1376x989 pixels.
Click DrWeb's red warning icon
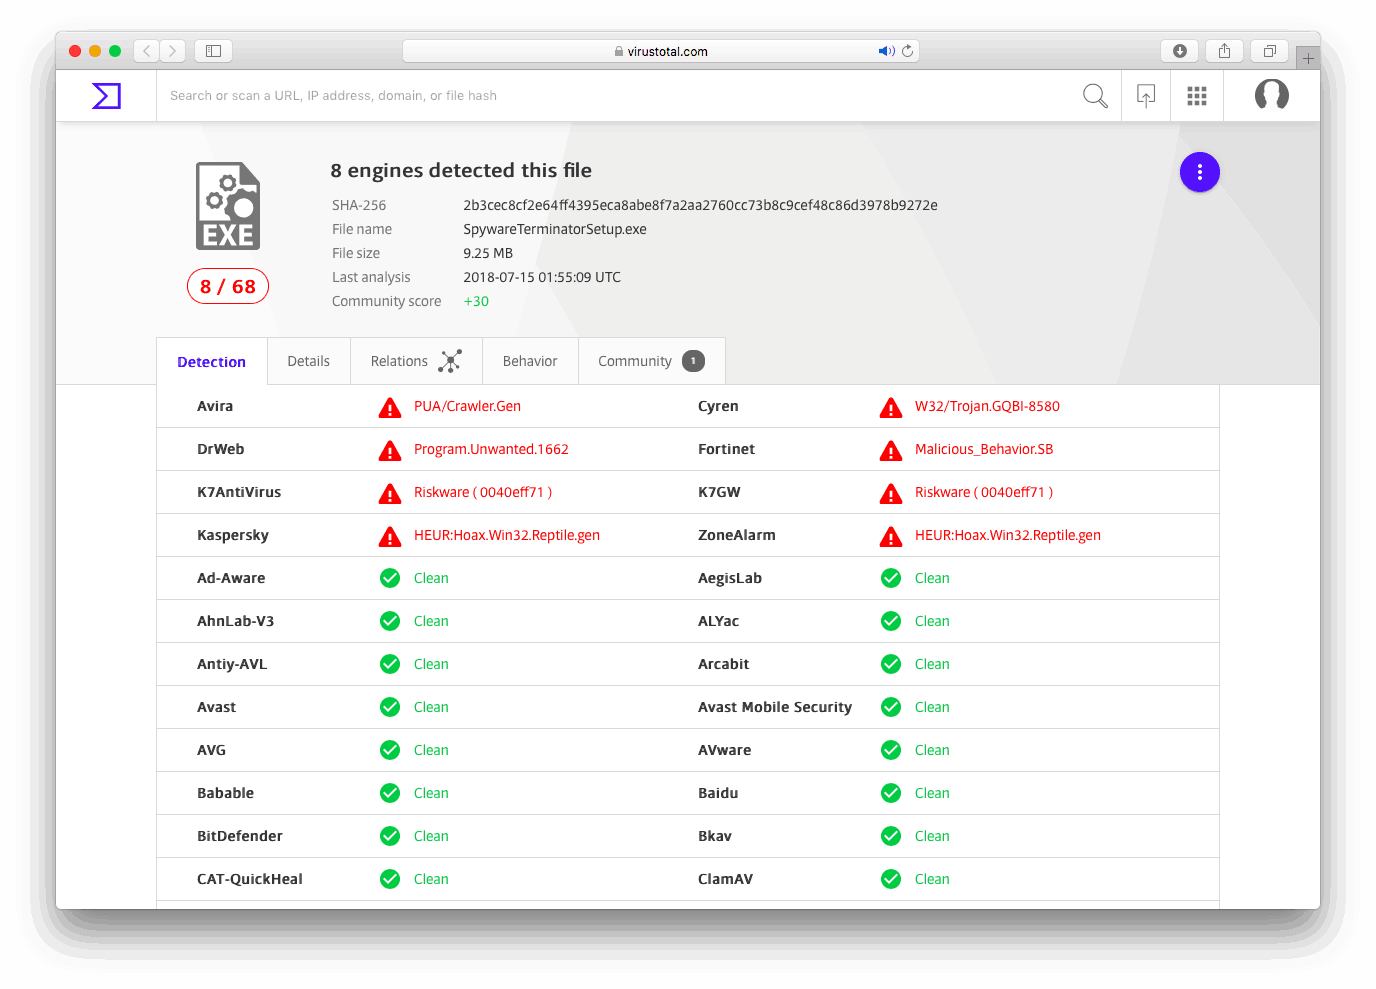390,450
